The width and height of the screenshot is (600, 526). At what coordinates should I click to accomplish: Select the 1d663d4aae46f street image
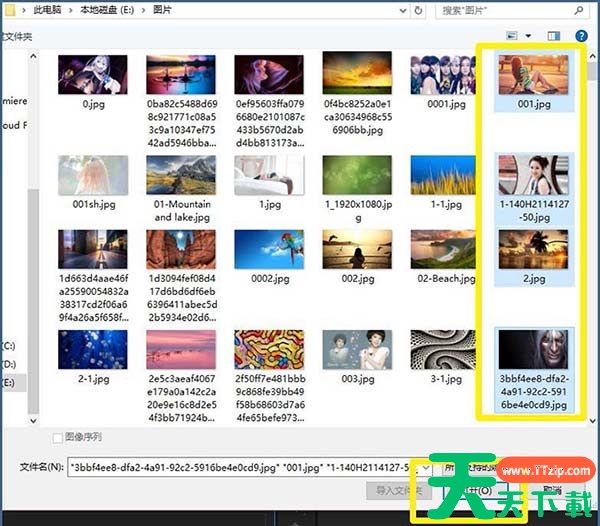tap(93, 249)
